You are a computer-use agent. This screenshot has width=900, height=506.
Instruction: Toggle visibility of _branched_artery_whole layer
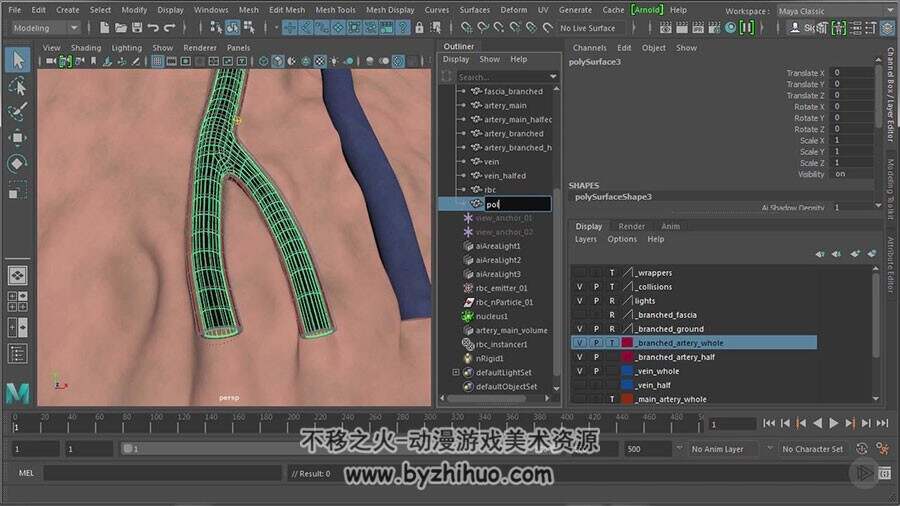tap(580, 343)
